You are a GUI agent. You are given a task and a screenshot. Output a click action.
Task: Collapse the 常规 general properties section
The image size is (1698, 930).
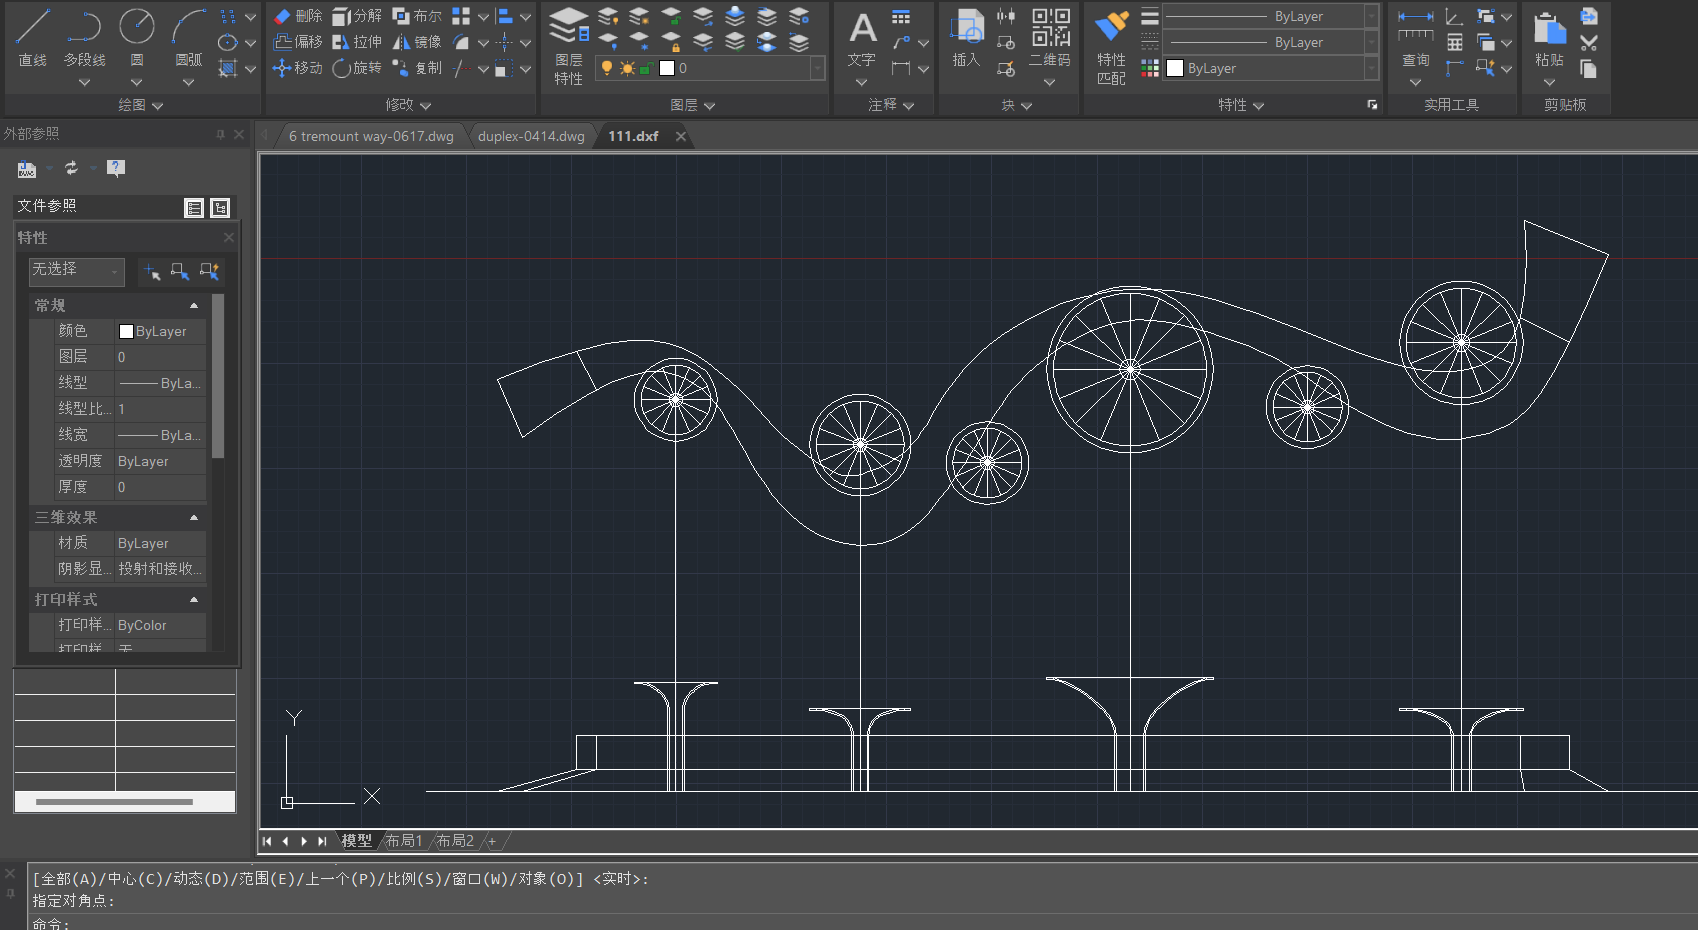pyautogui.click(x=193, y=305)
